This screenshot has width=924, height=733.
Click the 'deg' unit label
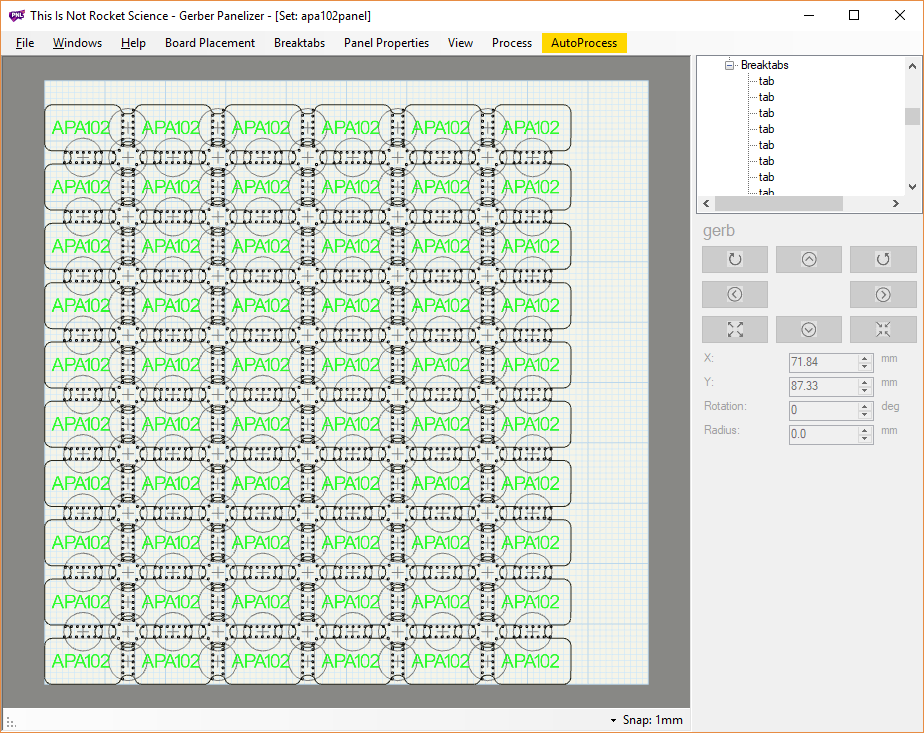(890, 407)
